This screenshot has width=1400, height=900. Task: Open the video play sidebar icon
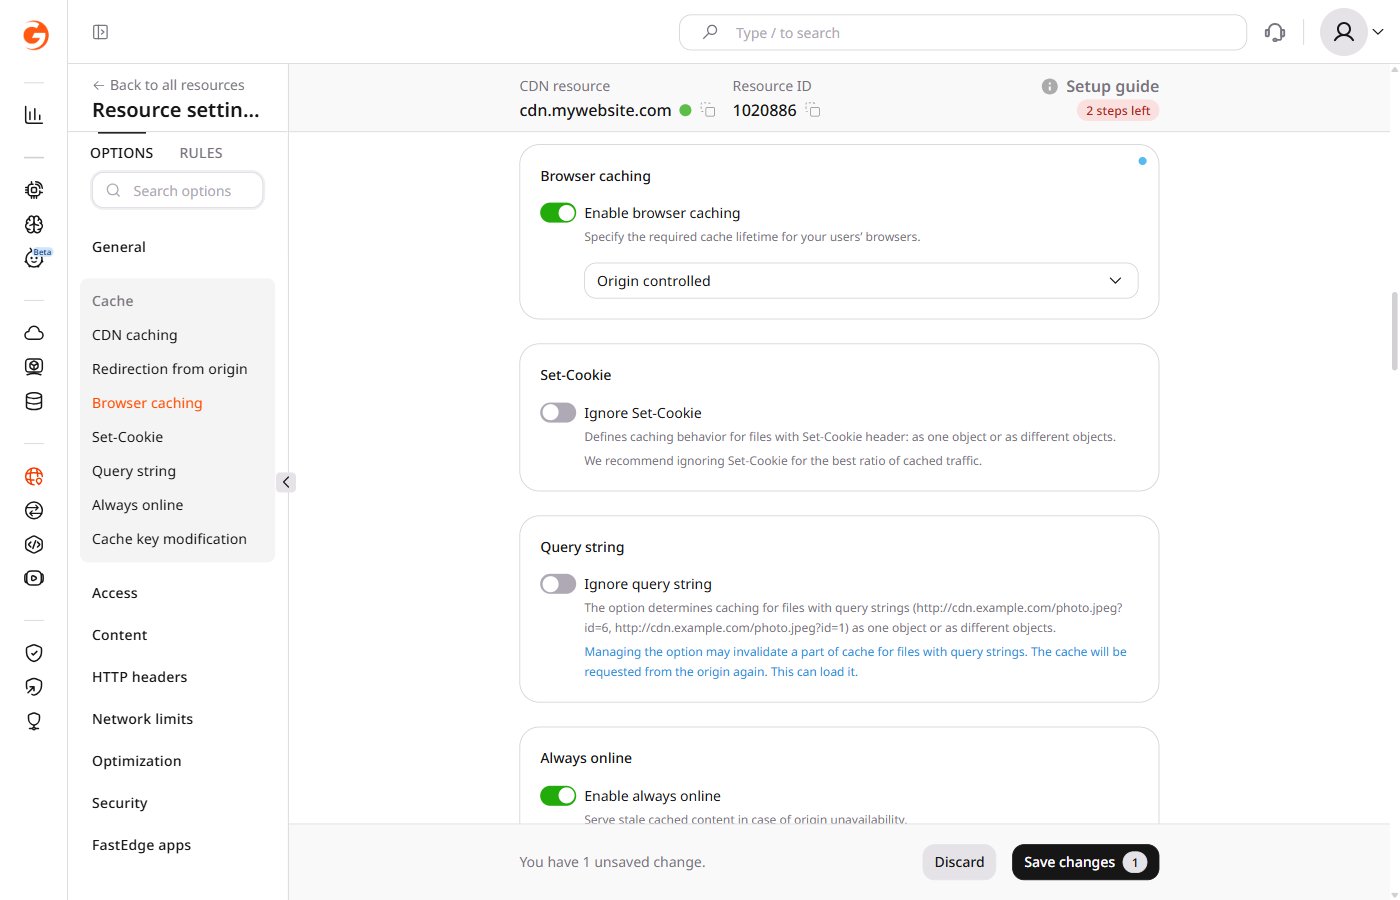coord(34,578)
